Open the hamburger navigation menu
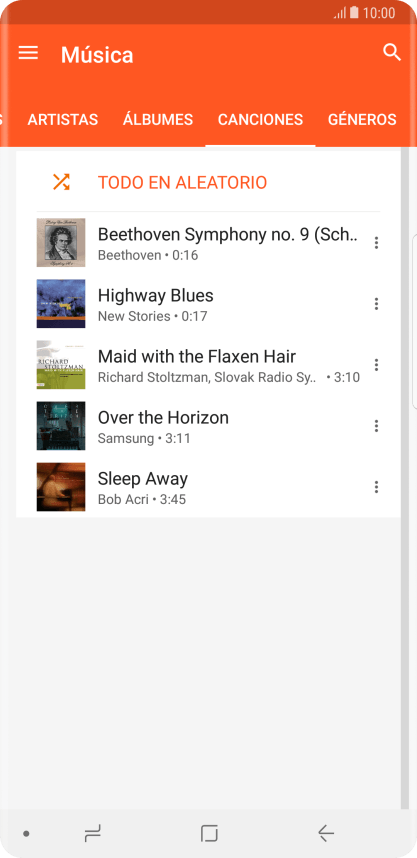Image resolution: width=417 pixels, height=858 pixels. [28, 53]
